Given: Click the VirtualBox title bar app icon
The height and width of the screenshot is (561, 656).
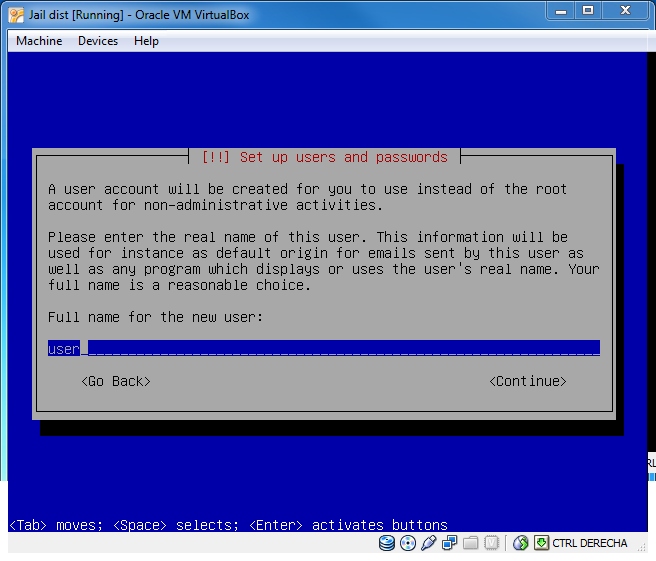Looking at the screenshot, I should click(16, 15).
